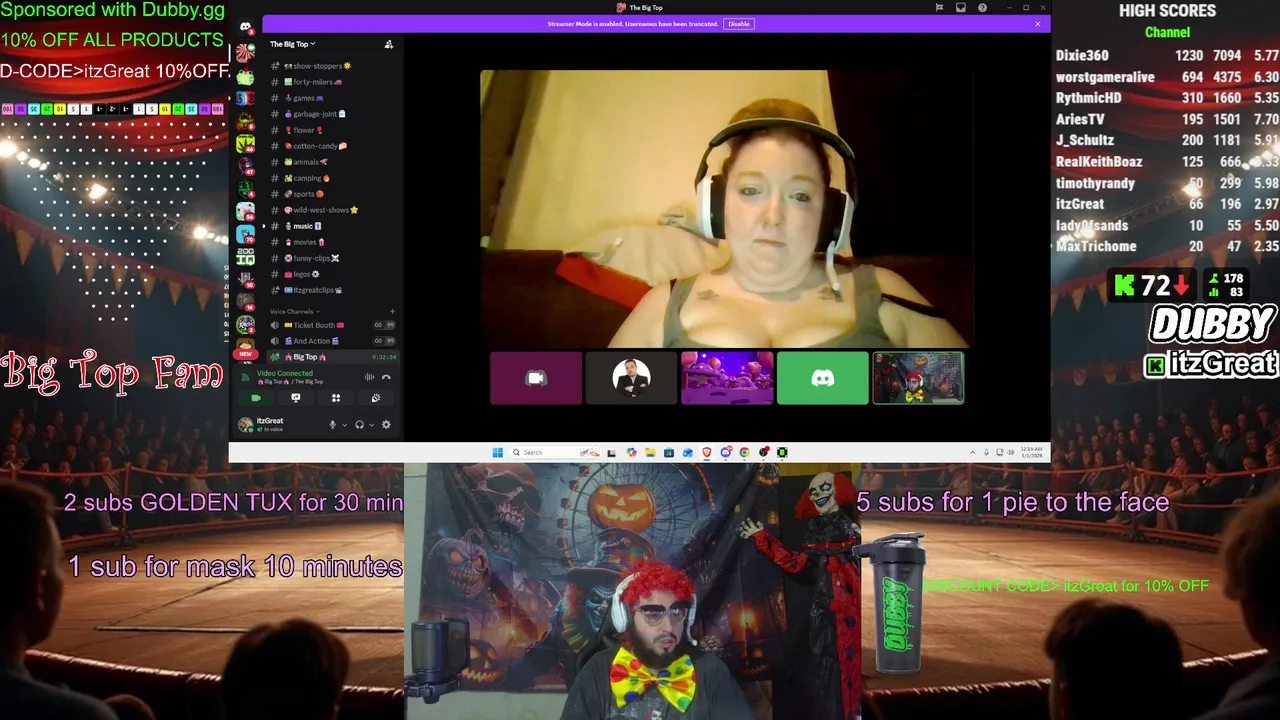Share your screen in voice panel
Screen dimensions: 1280x720
coord(296,398)
